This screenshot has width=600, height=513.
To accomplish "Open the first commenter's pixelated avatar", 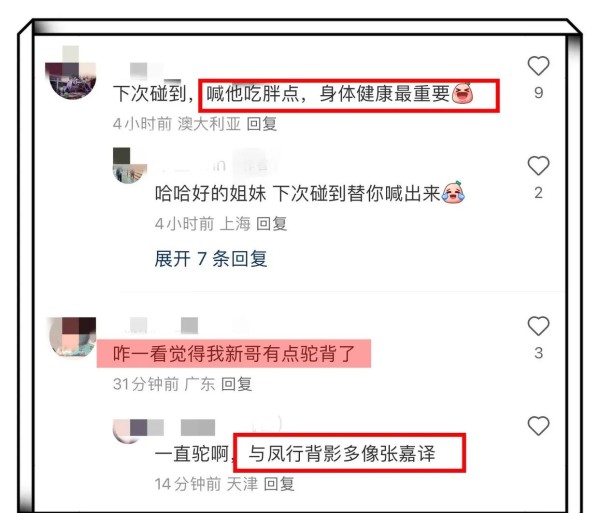I will [x=70, y=73].
